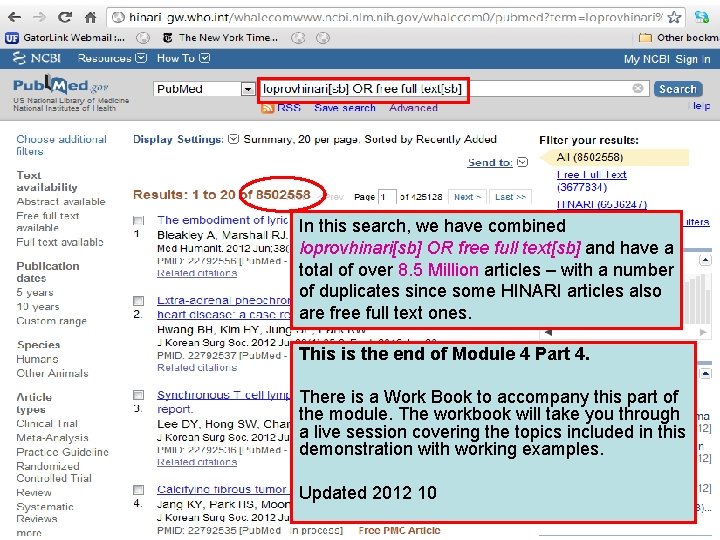Filter article type Meta-Analysis

point(52,438)
